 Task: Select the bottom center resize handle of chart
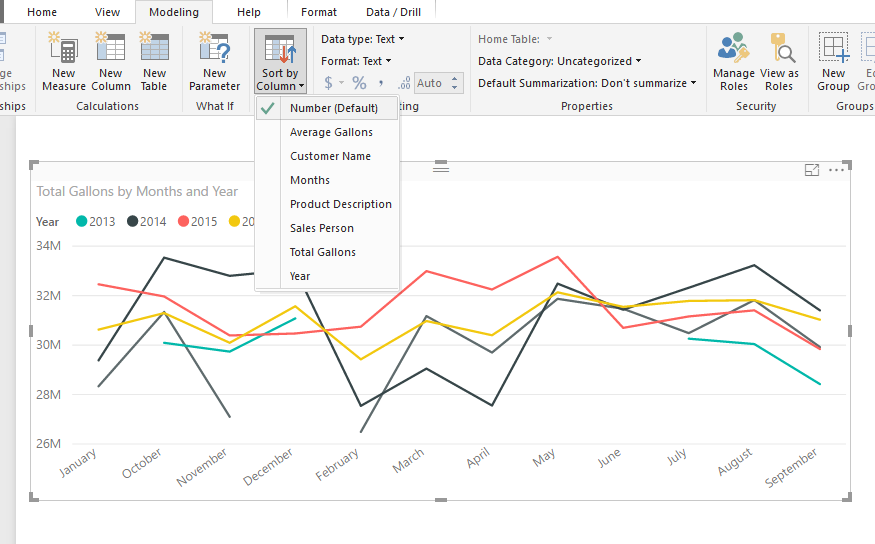click(x=441, y=499)
